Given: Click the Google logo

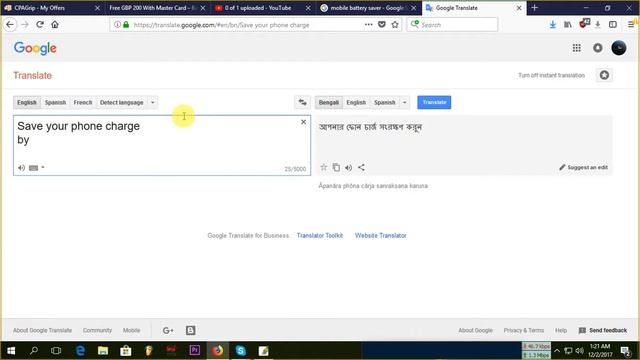Looking at the screenshot, I should pyautogui.click(x=35, y=48).
